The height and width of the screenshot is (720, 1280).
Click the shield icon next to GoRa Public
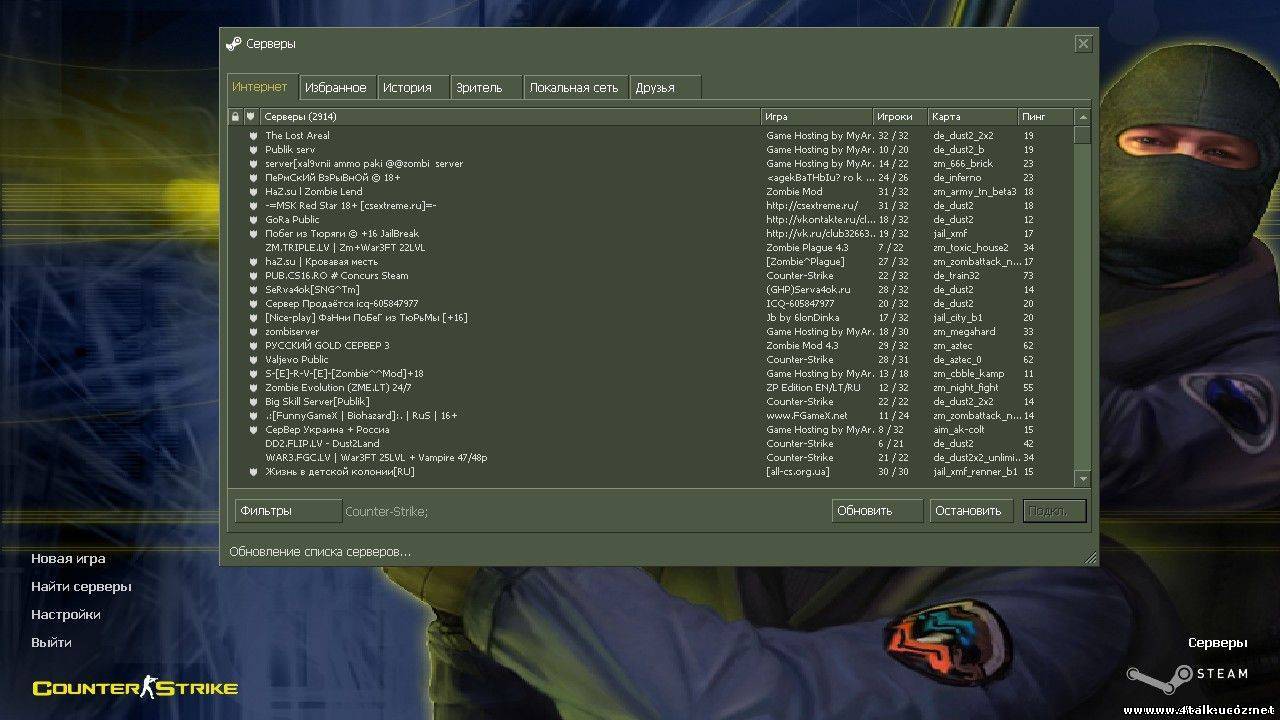[x=253, y=220]
